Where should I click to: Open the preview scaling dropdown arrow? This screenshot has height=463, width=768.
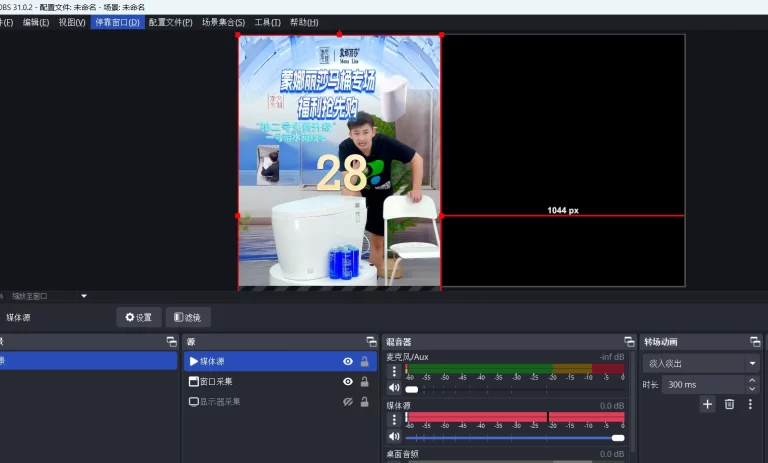84,296
